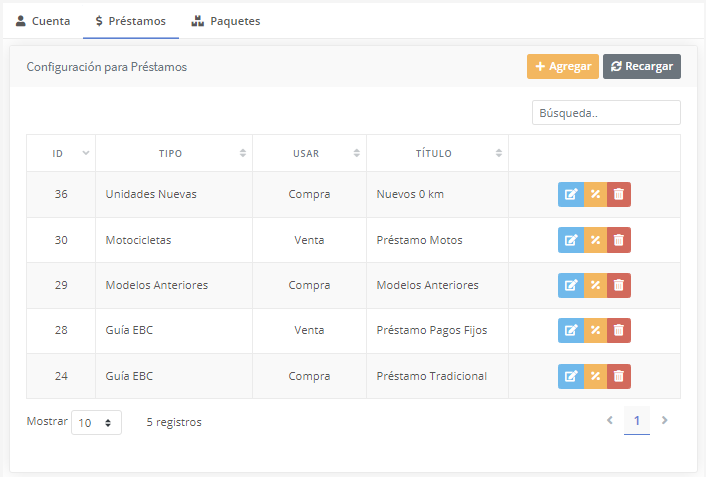Image resolution: width=706 pixels, height=477 pixels.
Task: Edit the Unidades Nuevas row (ID 36)
Action: pyautogui.click(x=571, y=194)
